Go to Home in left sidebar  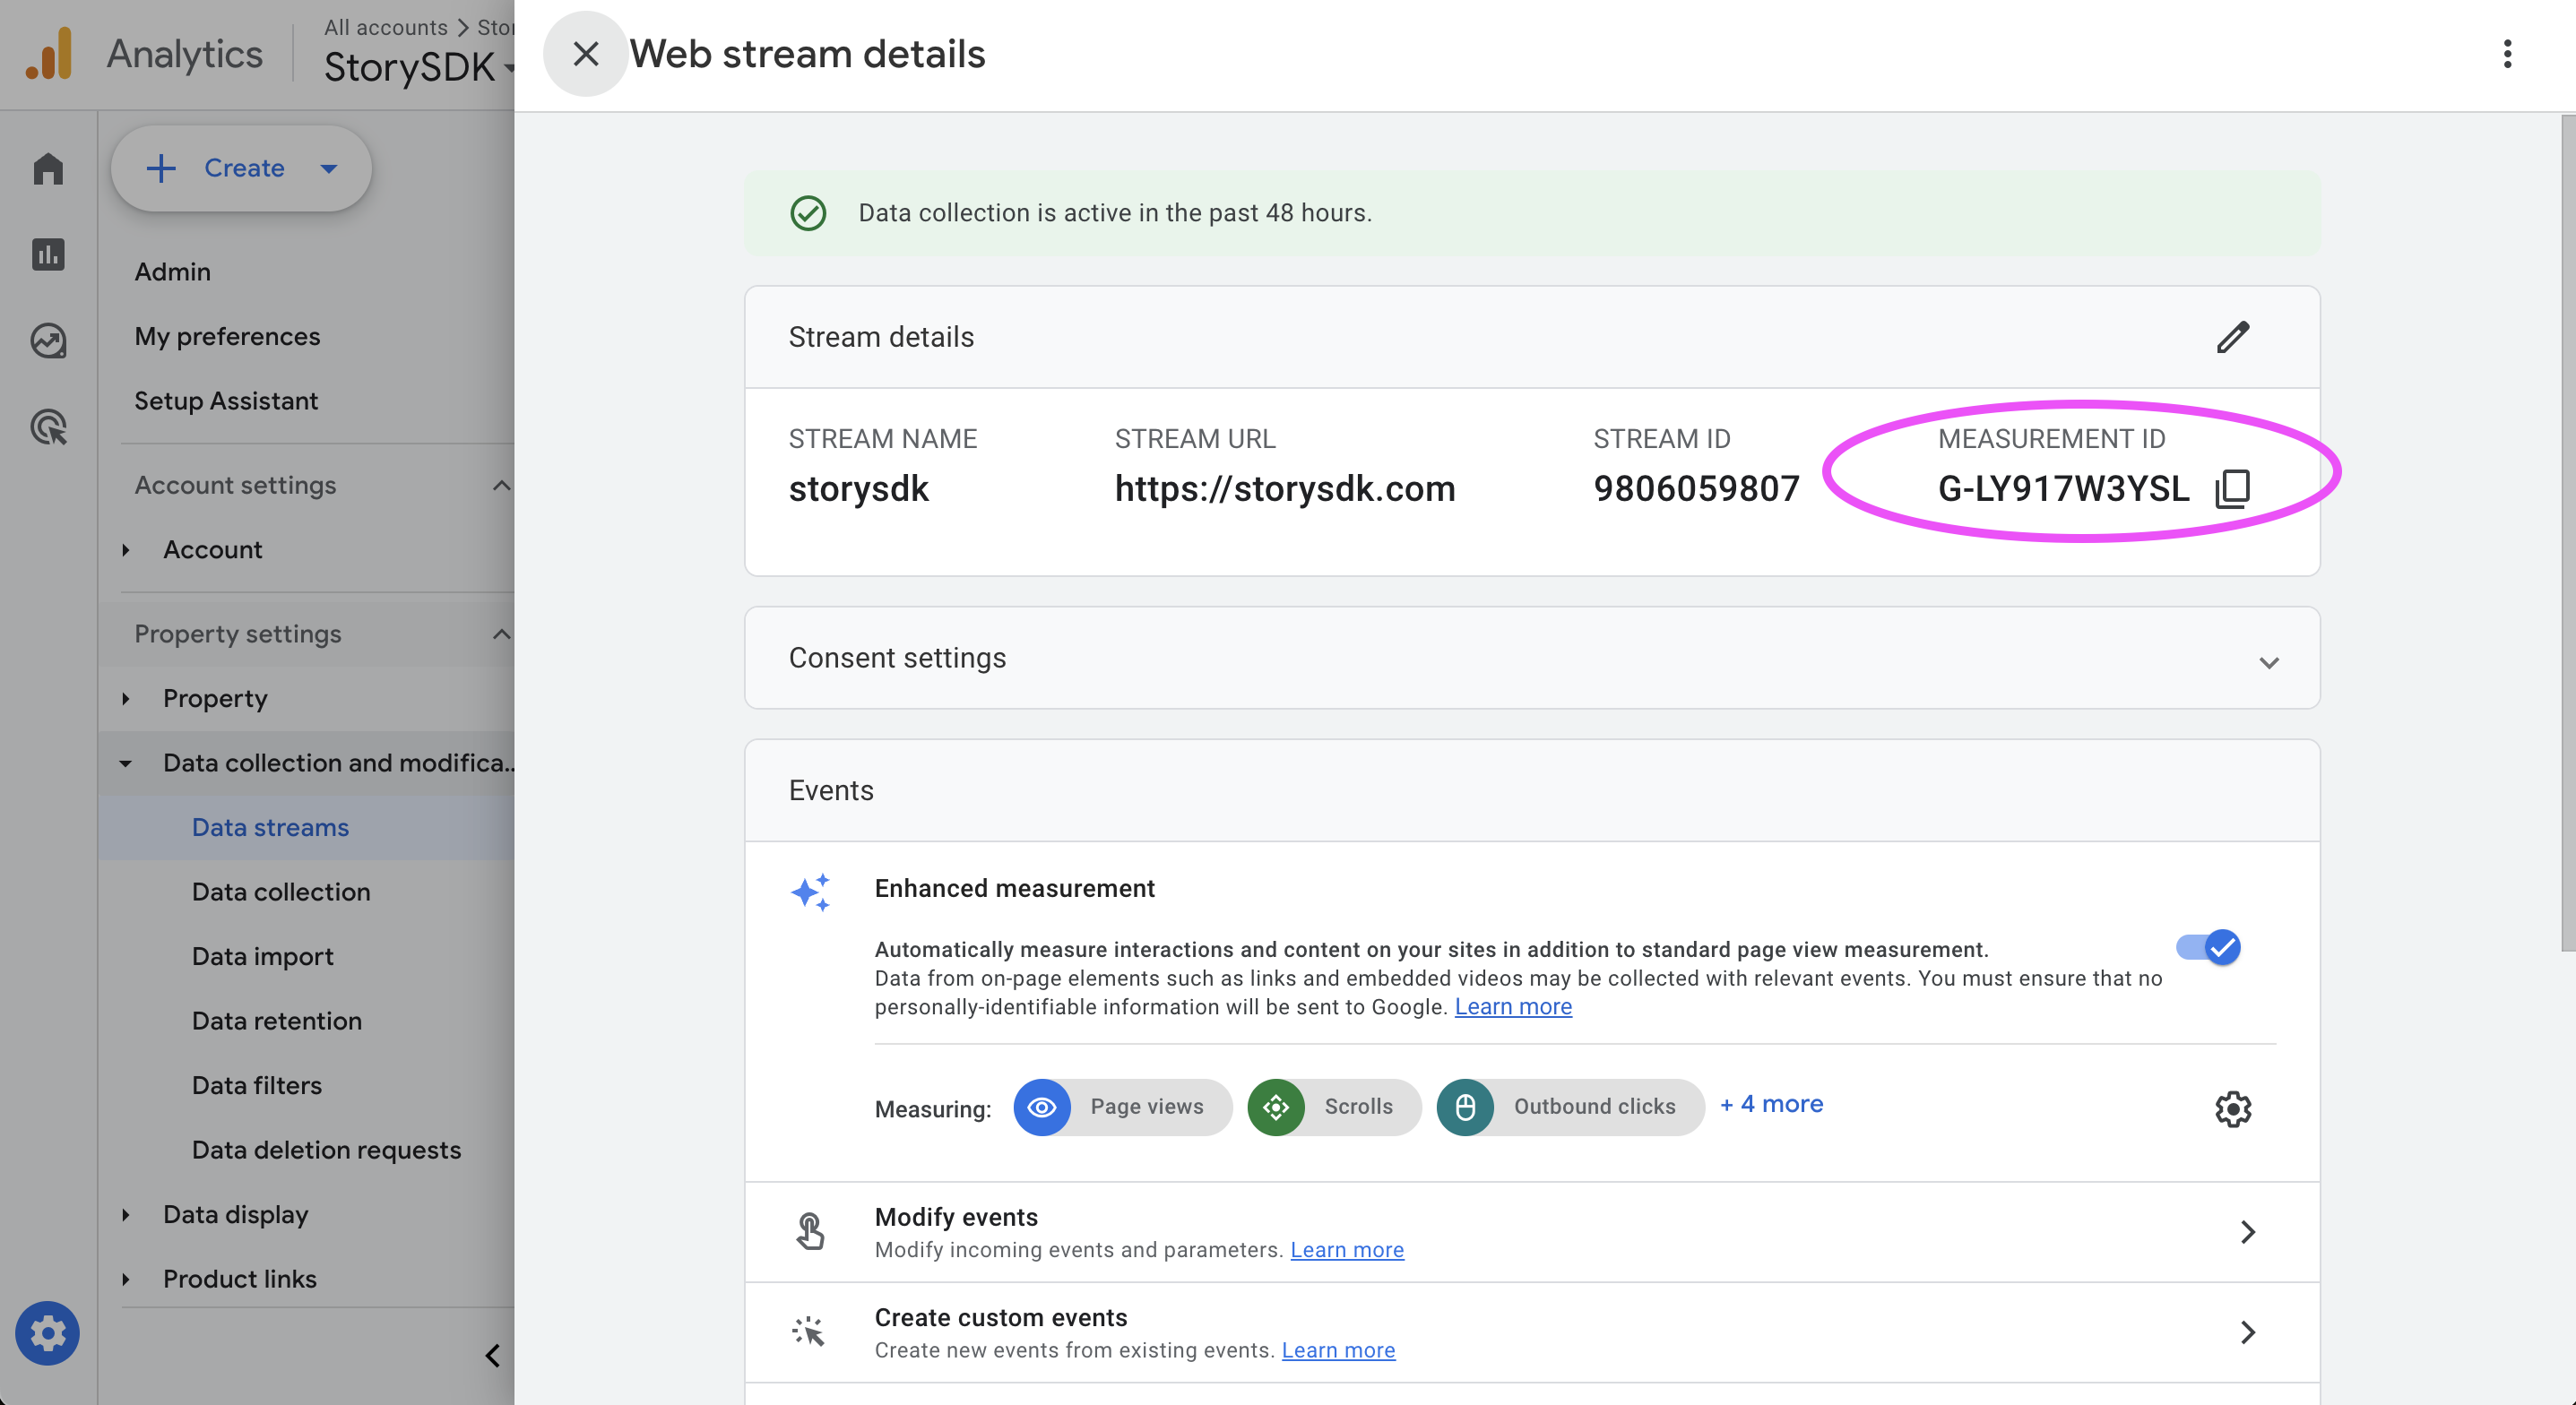click(48, 168)
